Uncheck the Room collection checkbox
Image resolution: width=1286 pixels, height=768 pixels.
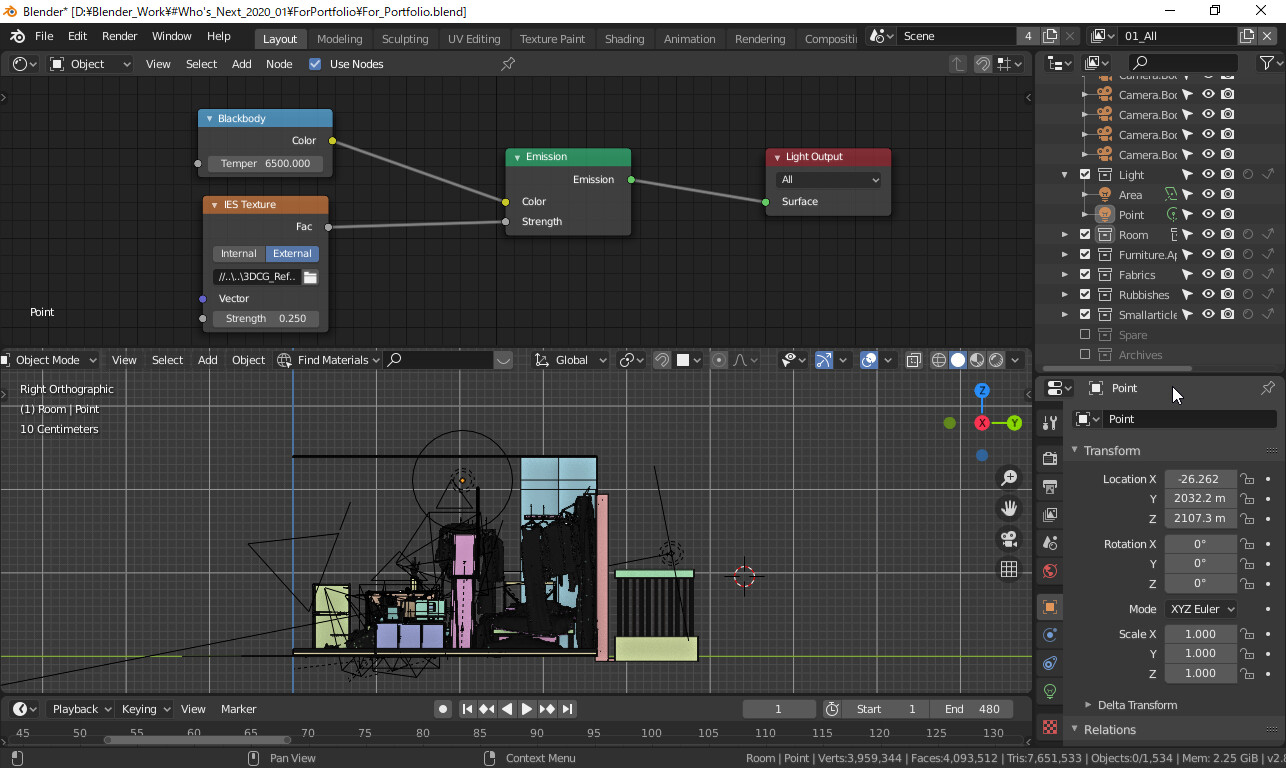point(1085,234)
